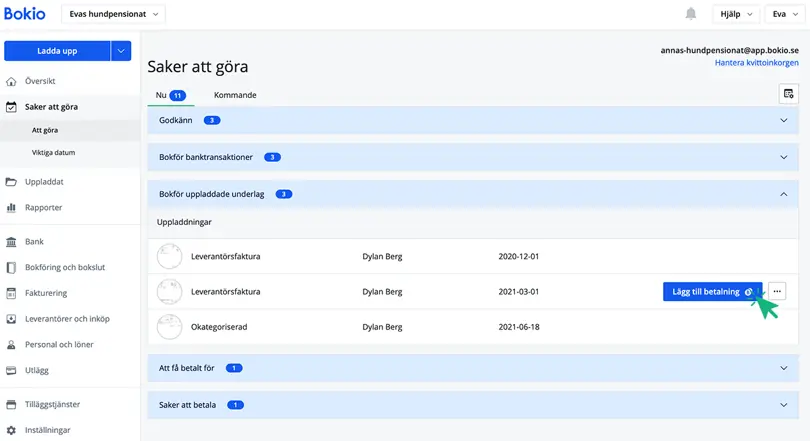
Task: Click the Bokio logo
Action: tap(24, 13)
